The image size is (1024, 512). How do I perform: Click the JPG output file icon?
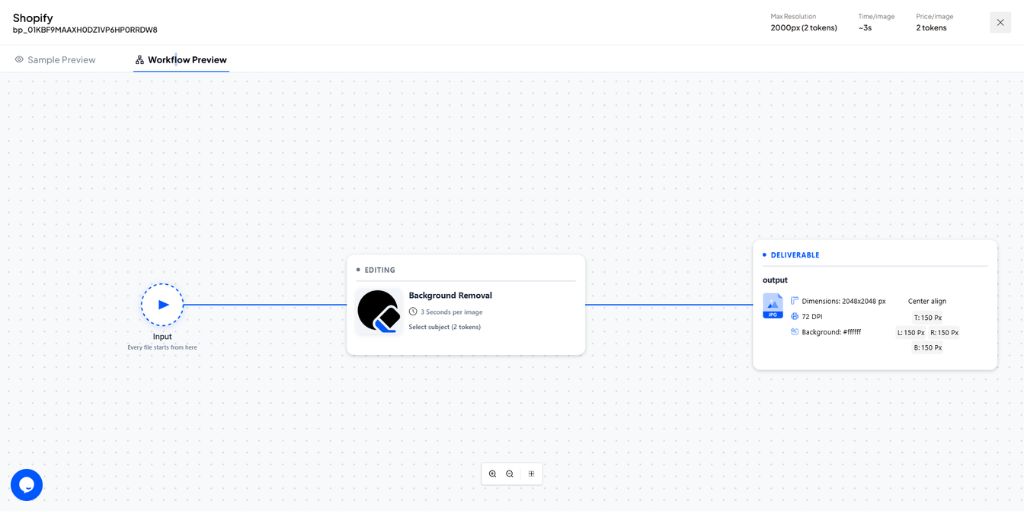(773, 306)
